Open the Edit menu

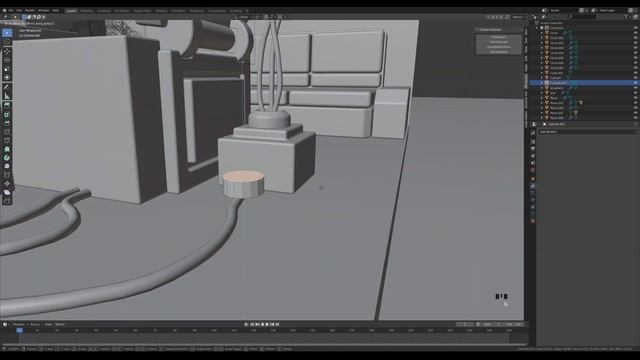click(x=19, y=11)
